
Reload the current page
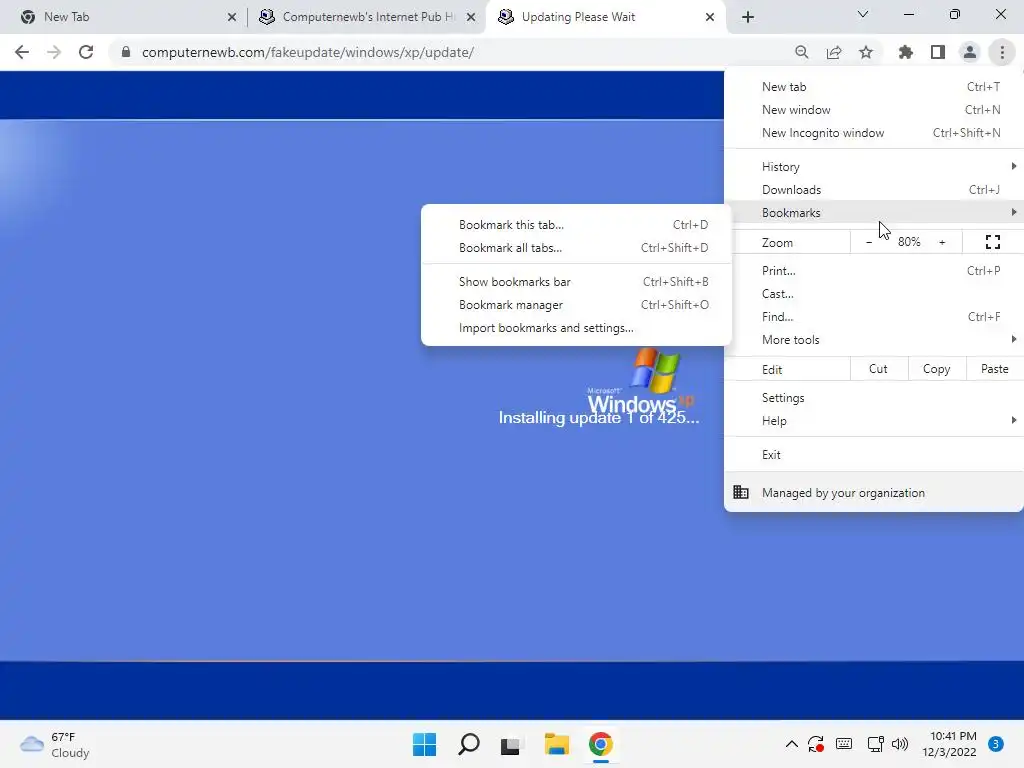[x=86, y=52]
